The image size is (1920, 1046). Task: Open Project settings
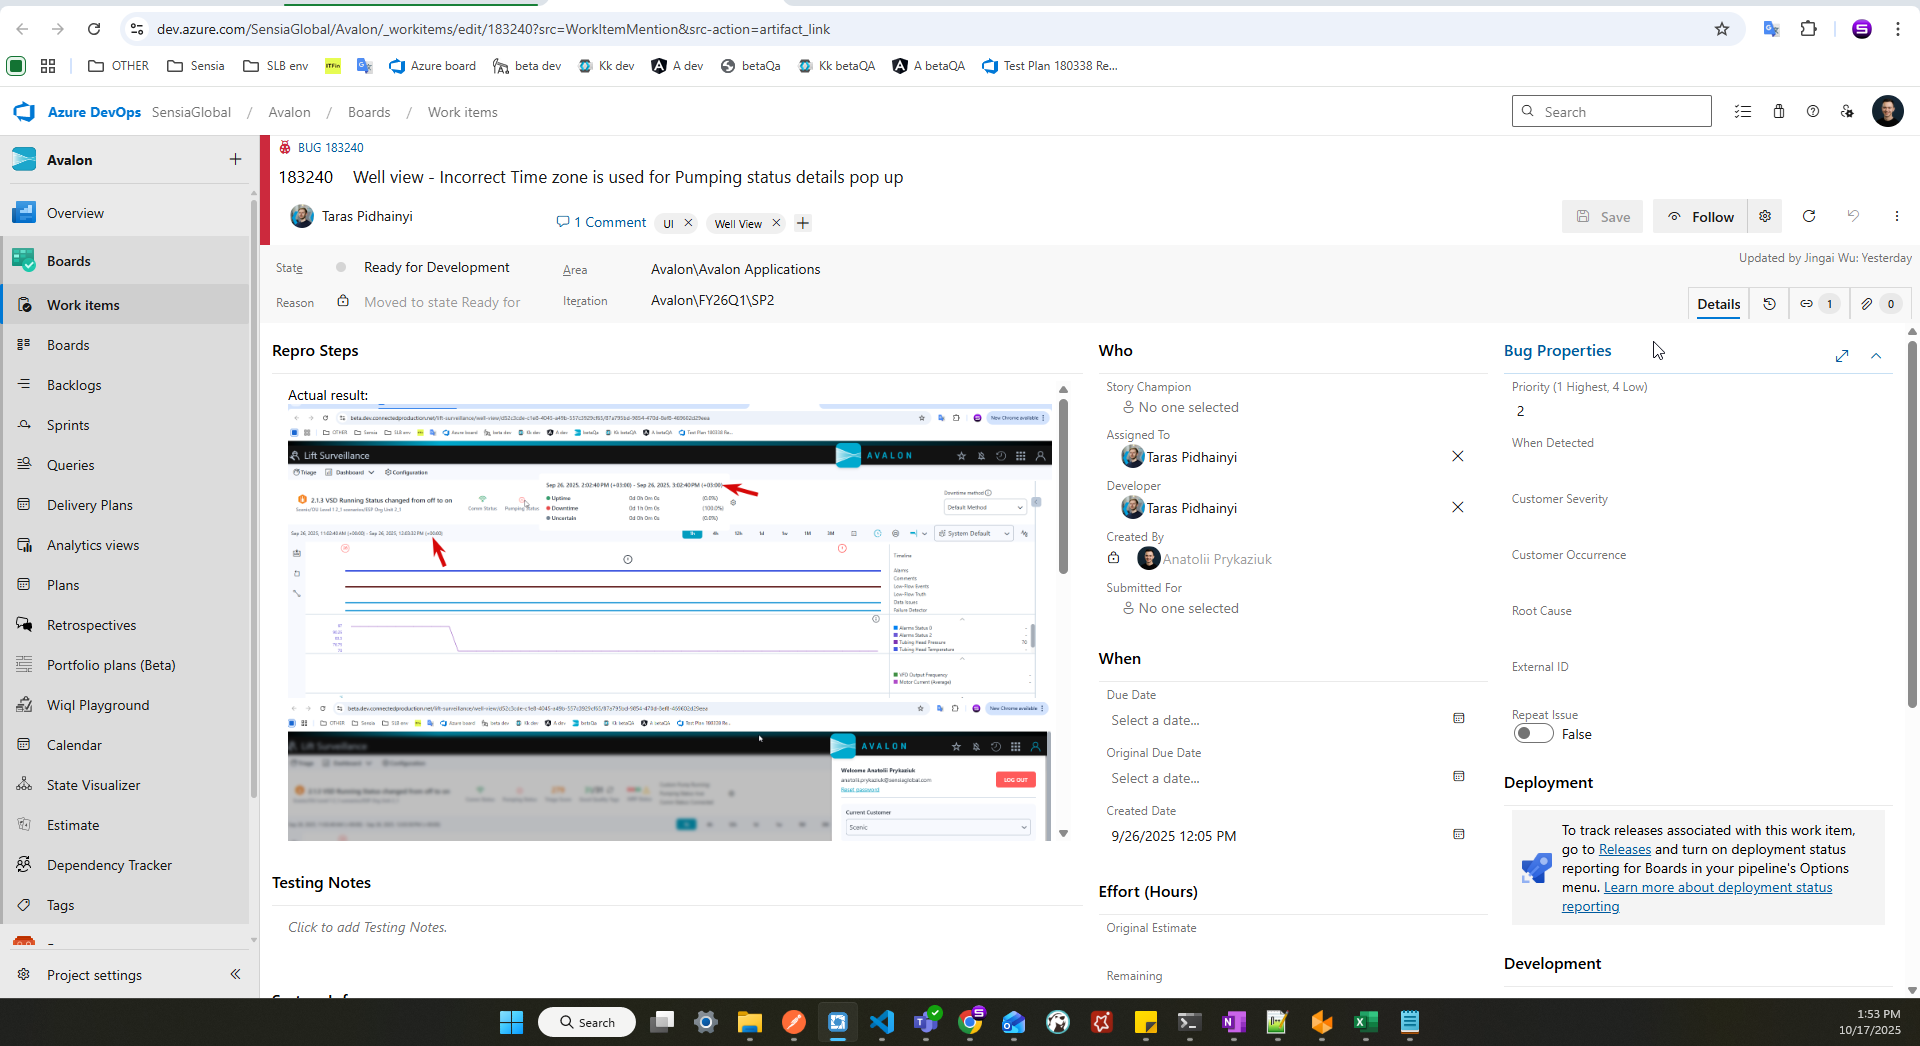[x=94, y=975]
